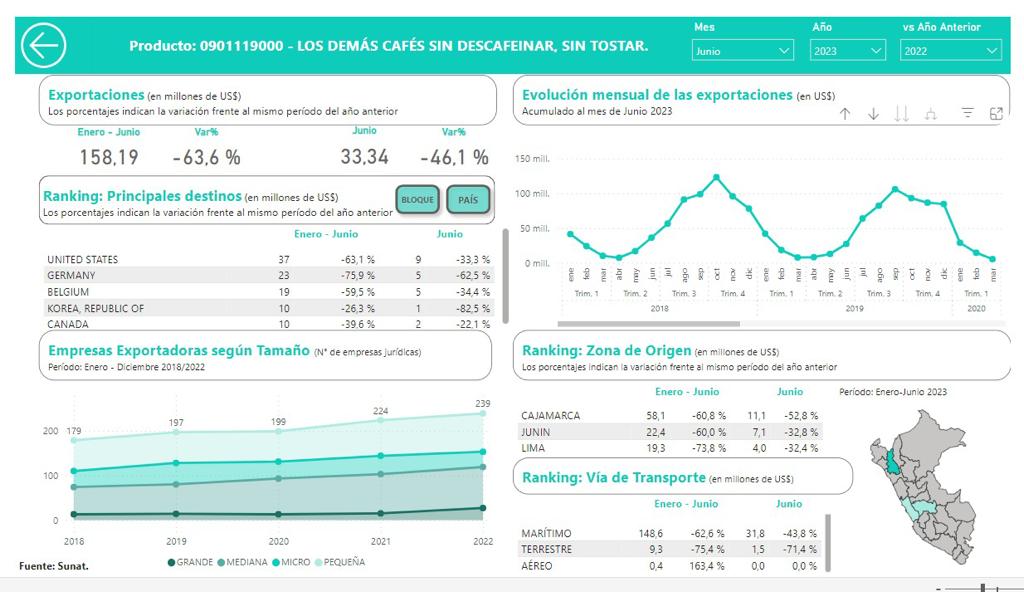The image size is (1024, 592).
Task: Open the vs Año Anterior dropdown
Action: click(x=950, y=50)
